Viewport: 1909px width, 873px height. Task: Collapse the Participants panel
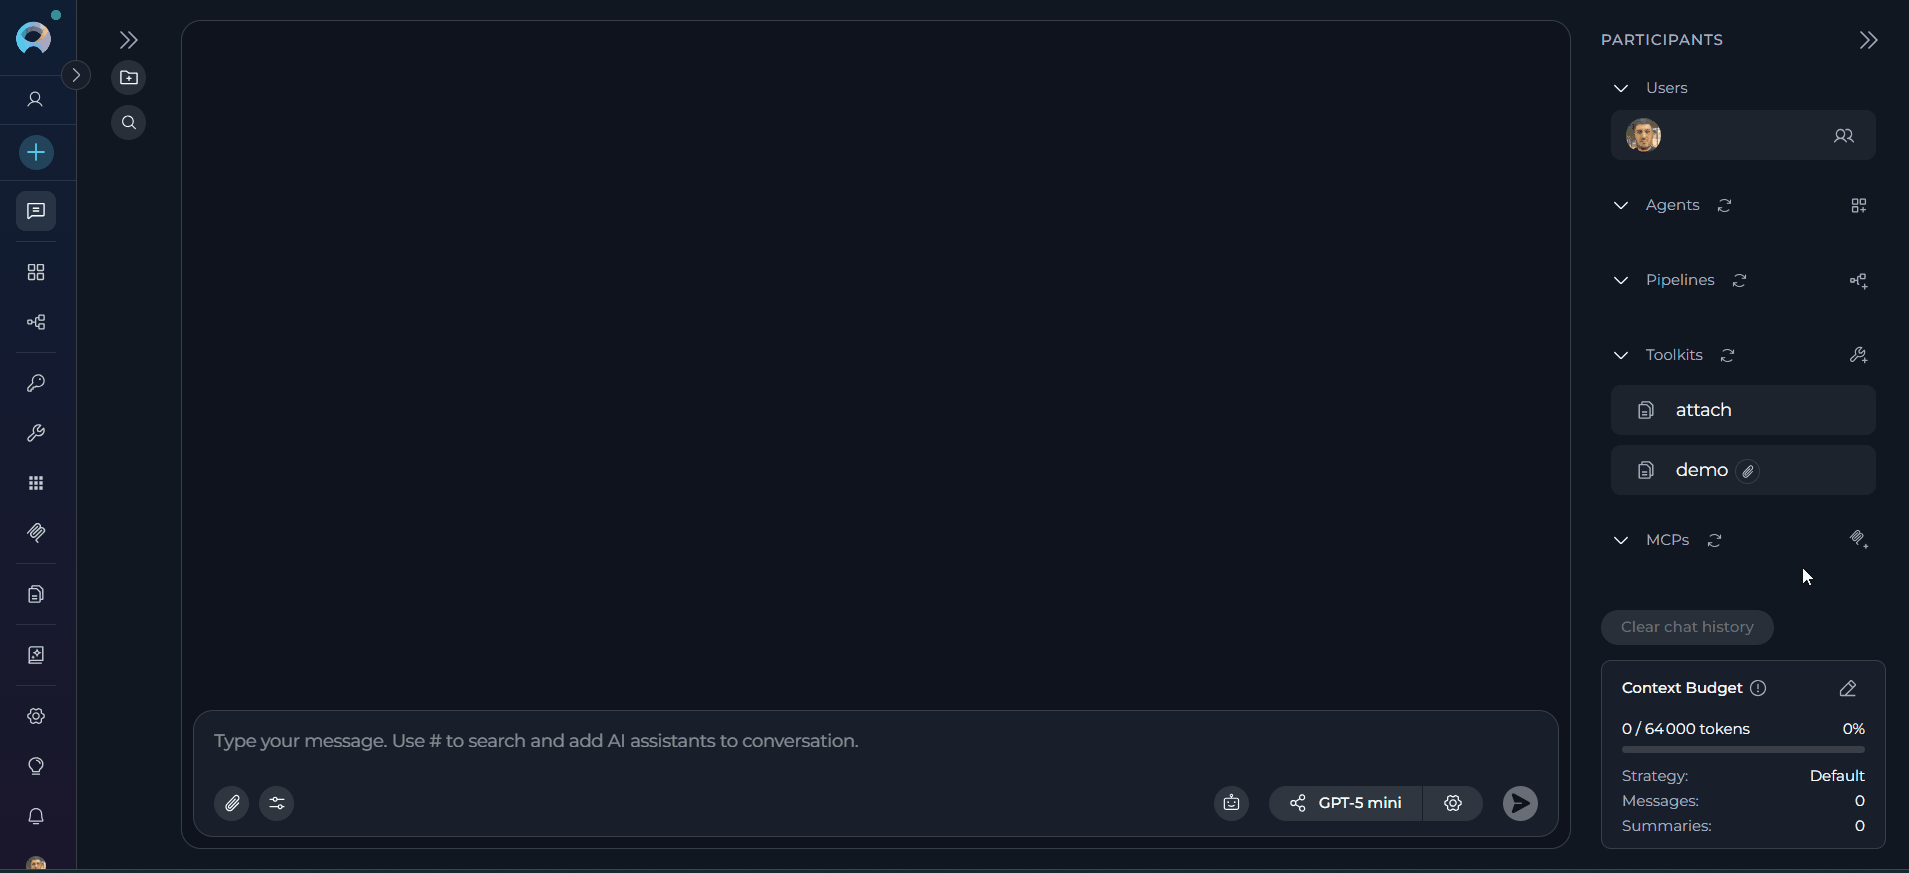click(1868, 40)
